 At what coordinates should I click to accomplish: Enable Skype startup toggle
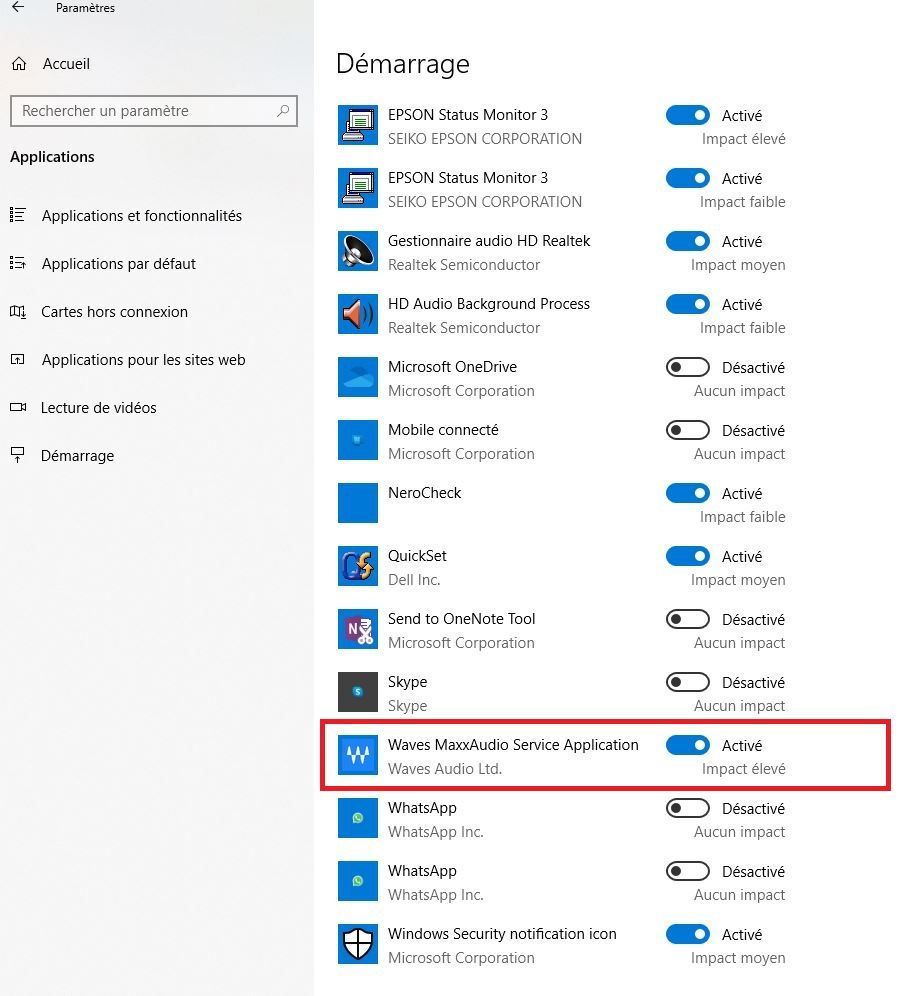(687, 682)
